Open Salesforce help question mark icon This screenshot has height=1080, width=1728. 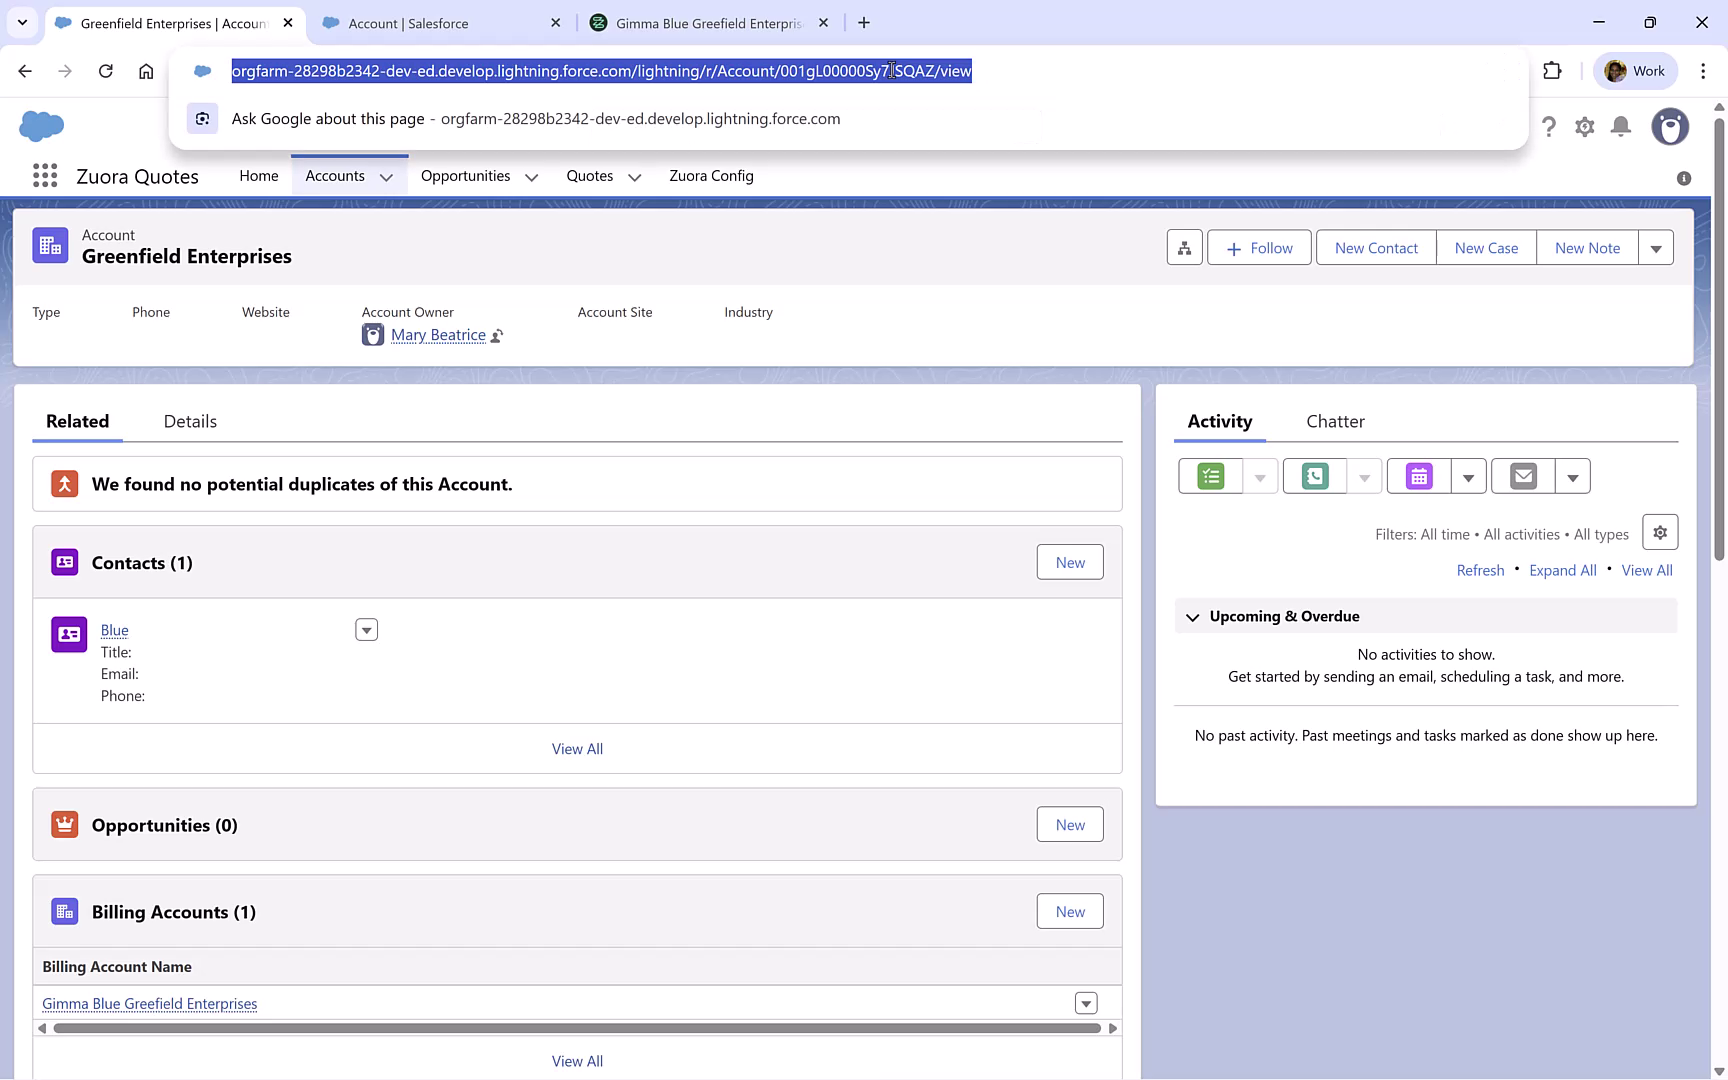click(1549, 127)
